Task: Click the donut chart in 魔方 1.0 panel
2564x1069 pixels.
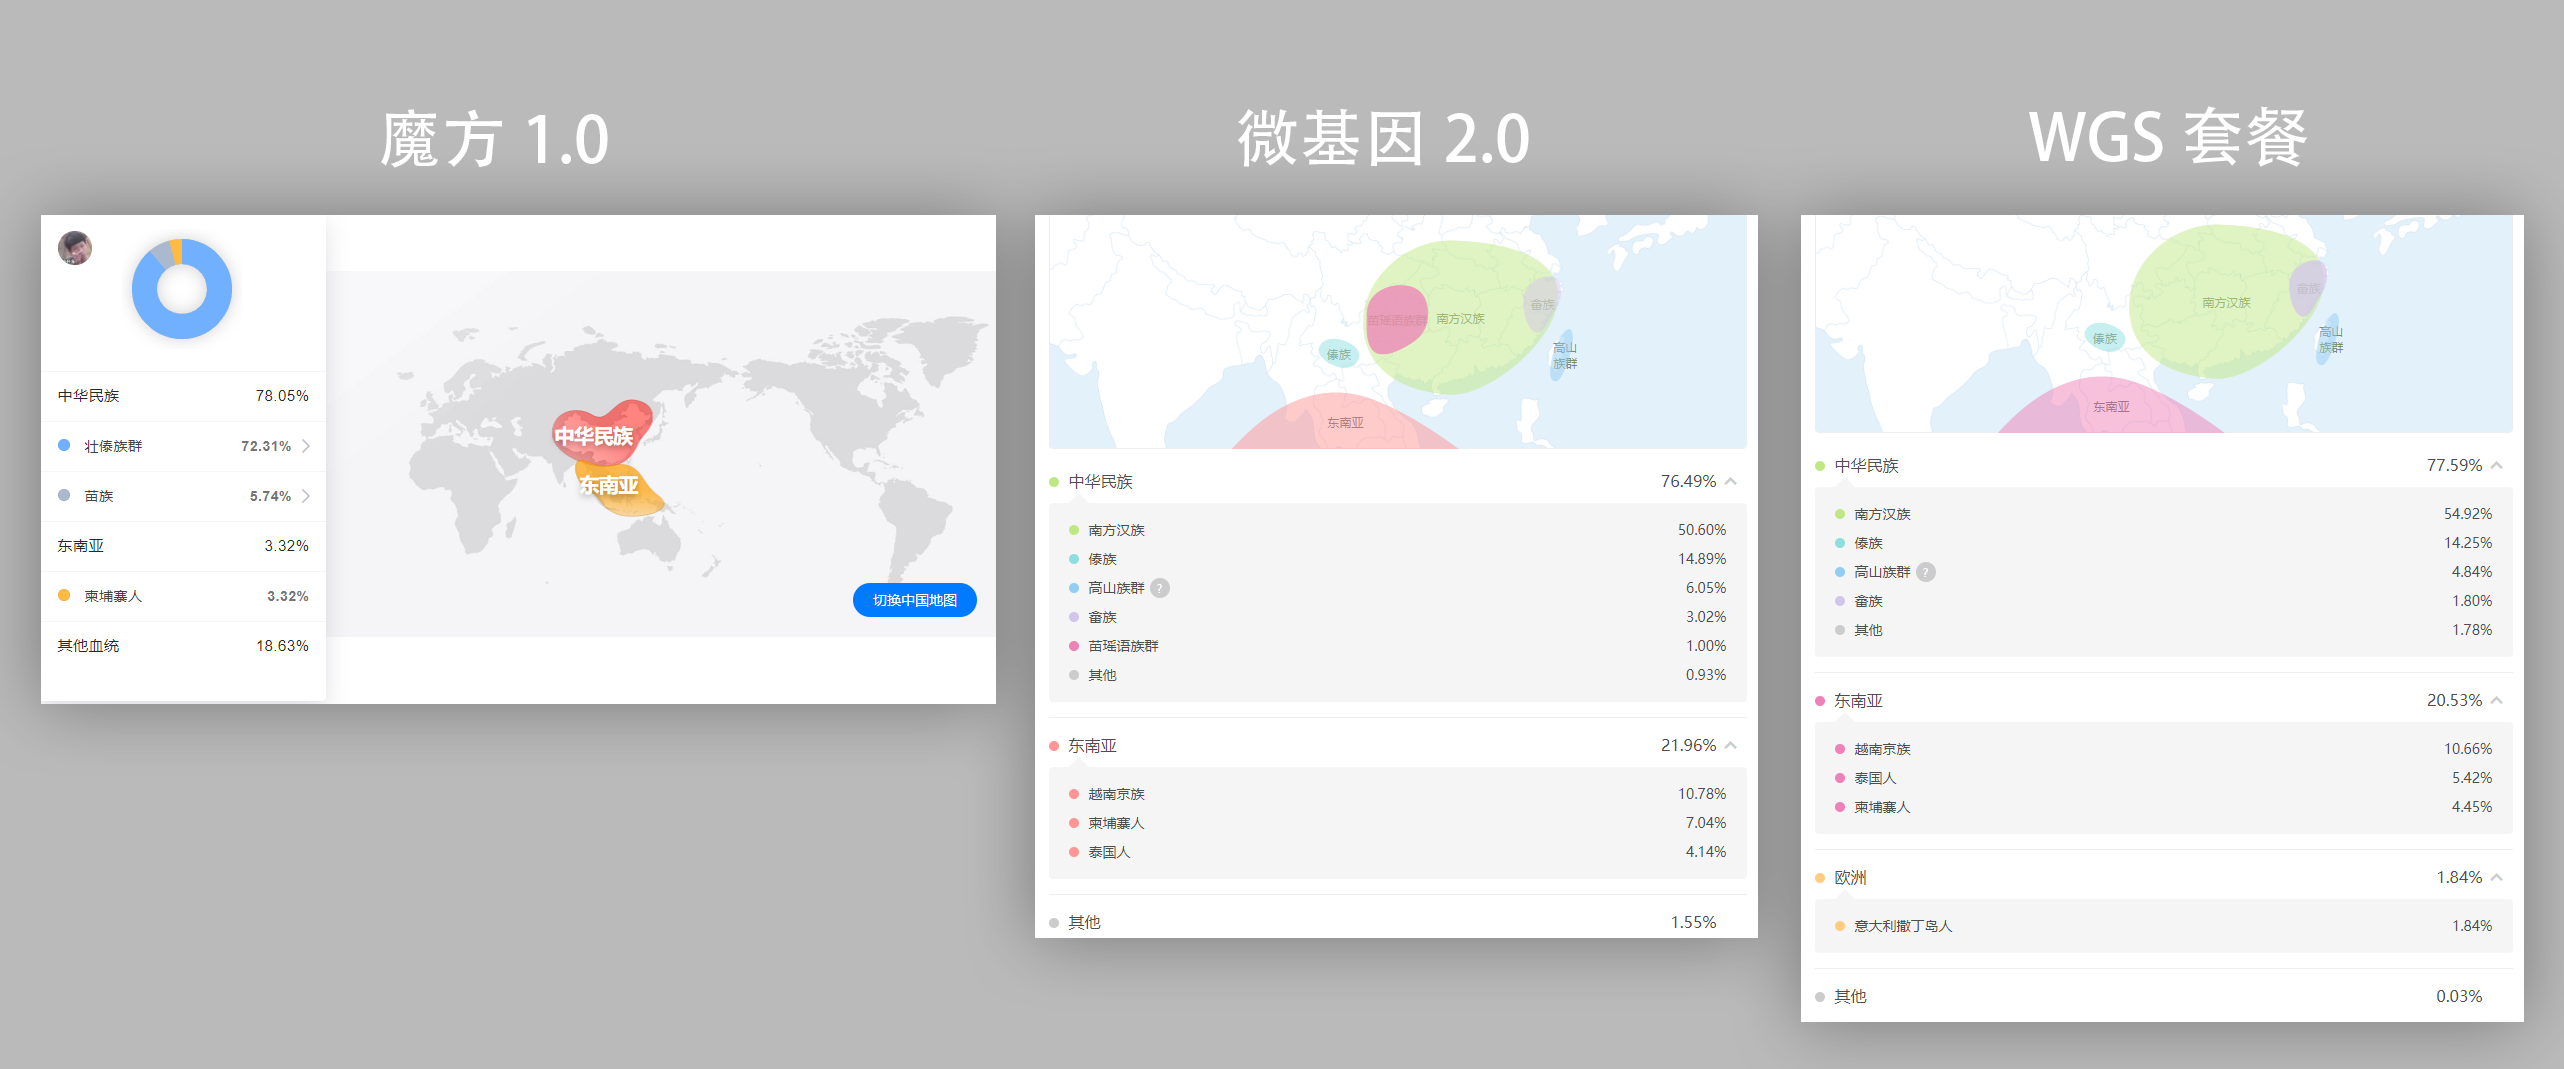Action: 182,289
